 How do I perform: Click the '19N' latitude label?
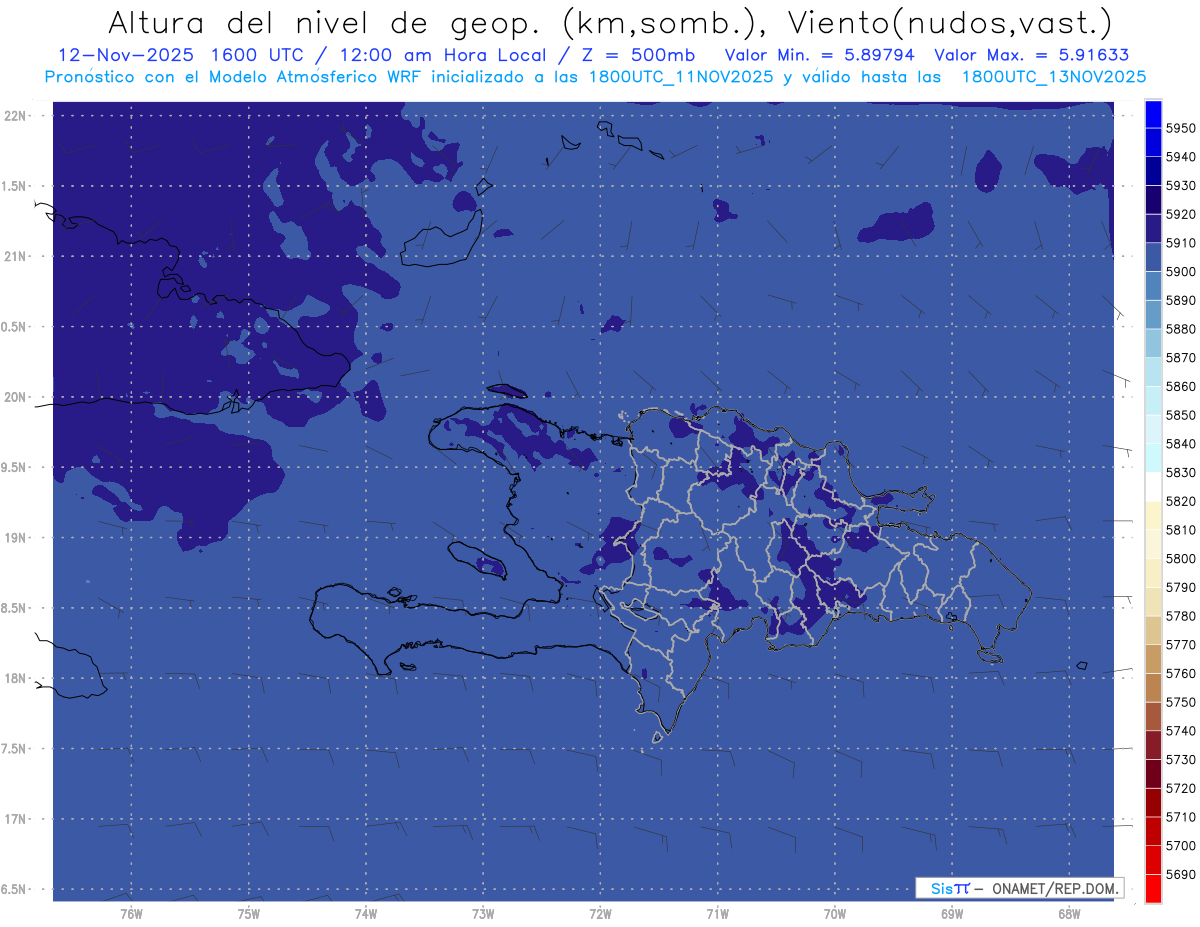(x=15, y=538)
